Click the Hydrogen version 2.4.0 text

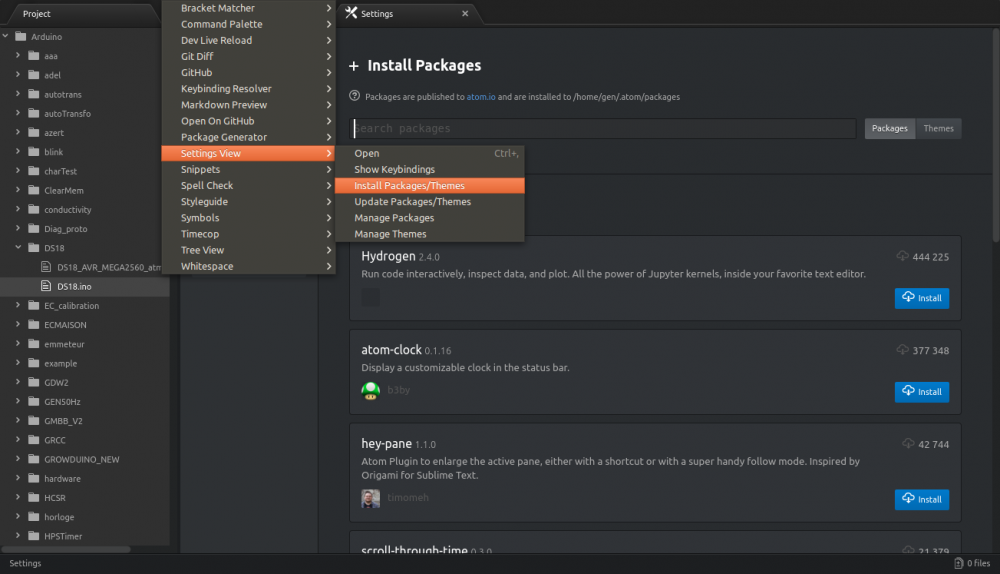(x=429, y=257)
